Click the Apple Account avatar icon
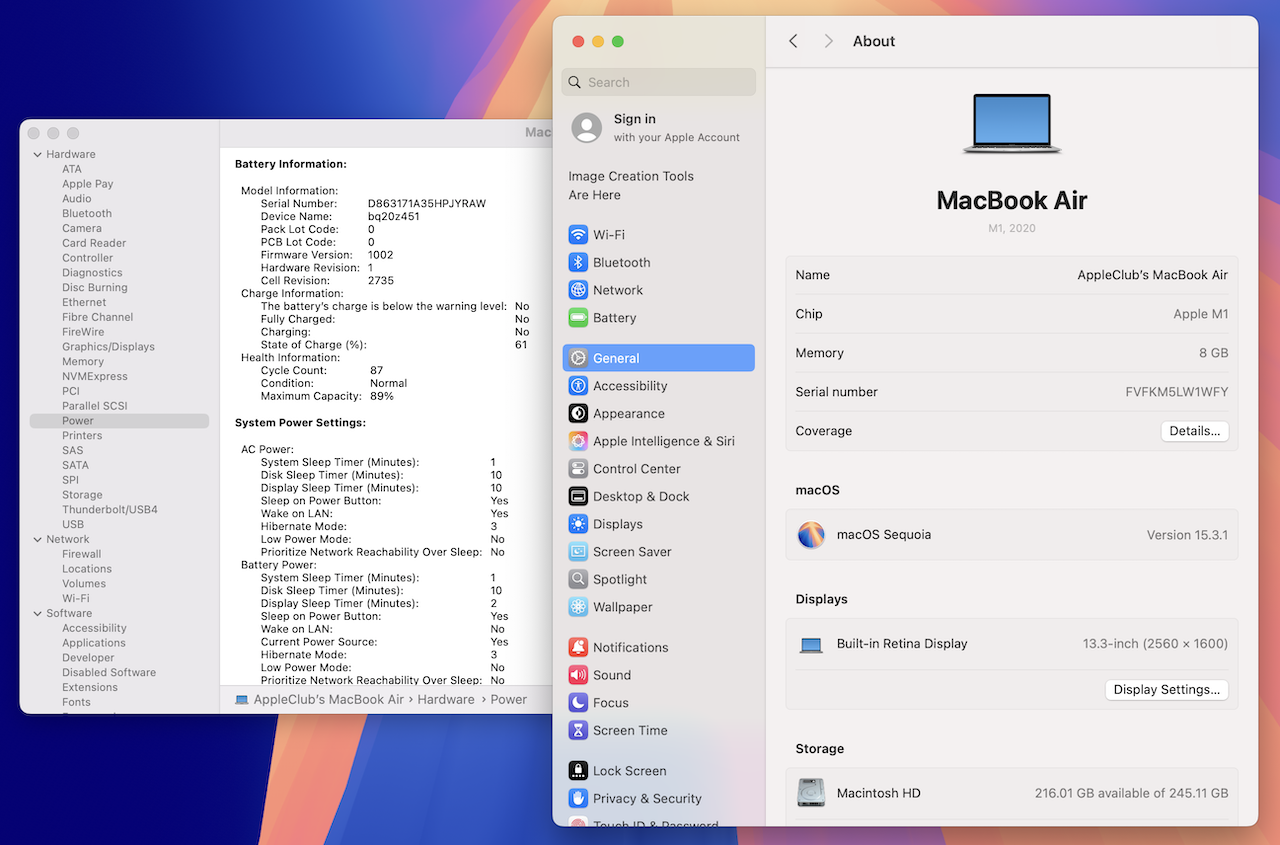This screenshot has width=1280, height=845. point(586,127)
